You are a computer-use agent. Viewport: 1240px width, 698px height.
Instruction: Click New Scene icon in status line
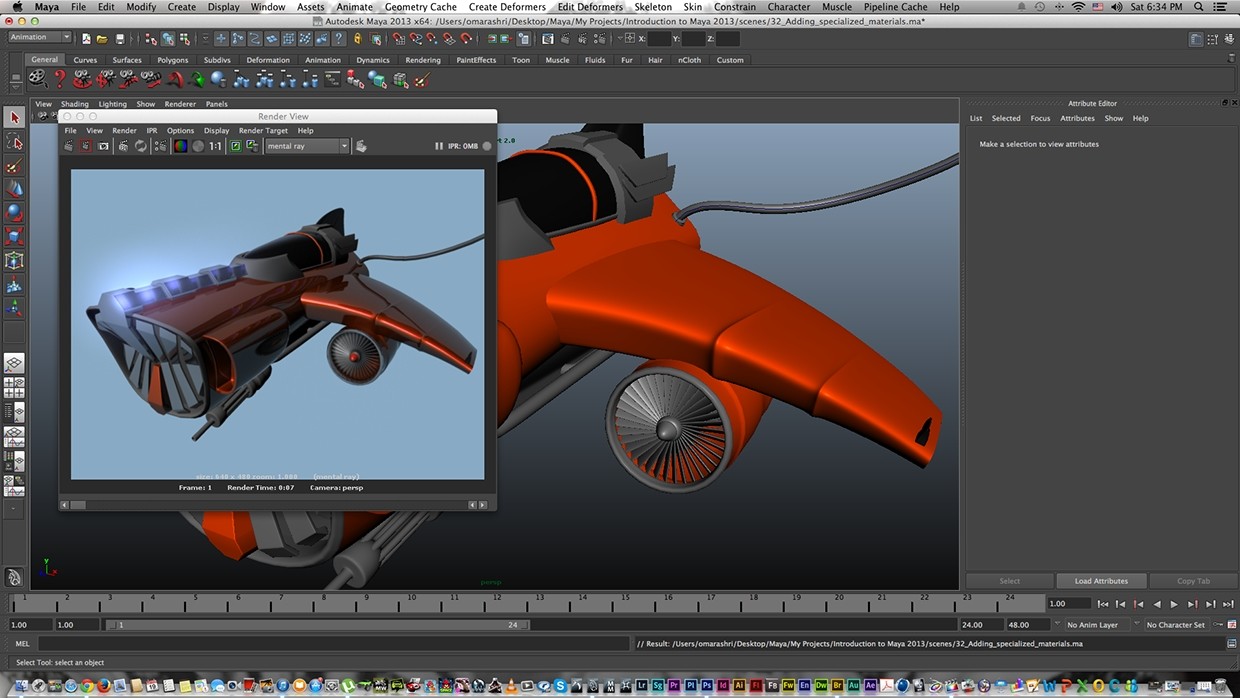87,39
